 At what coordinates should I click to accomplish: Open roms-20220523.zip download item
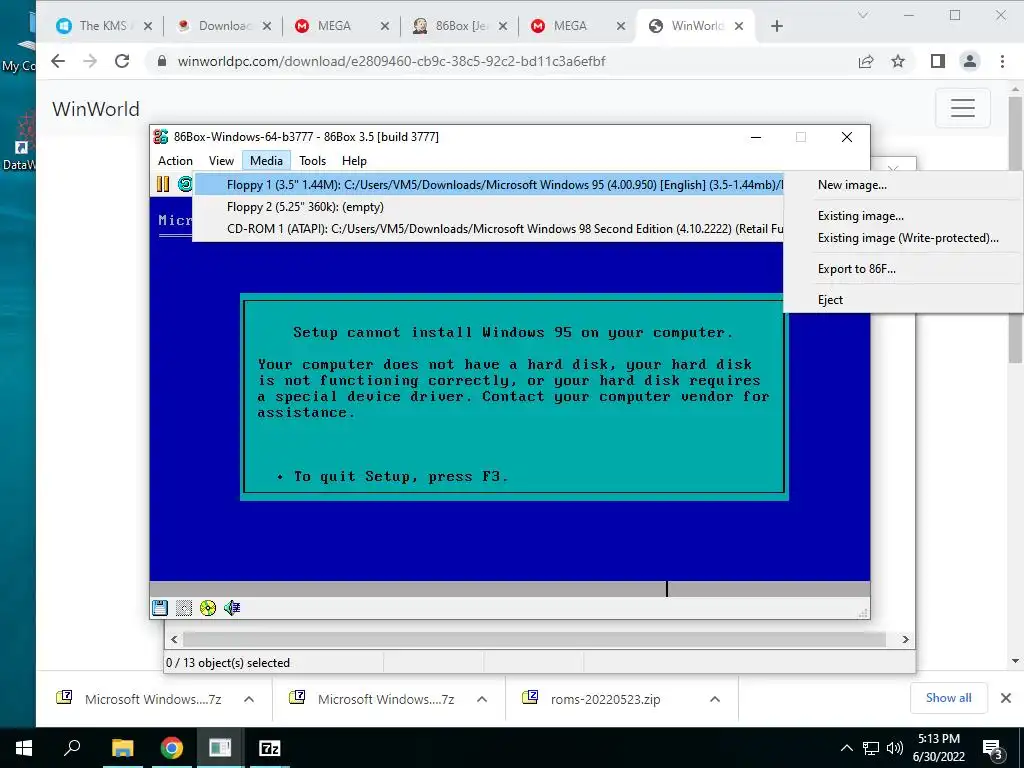tap(605, 699)
